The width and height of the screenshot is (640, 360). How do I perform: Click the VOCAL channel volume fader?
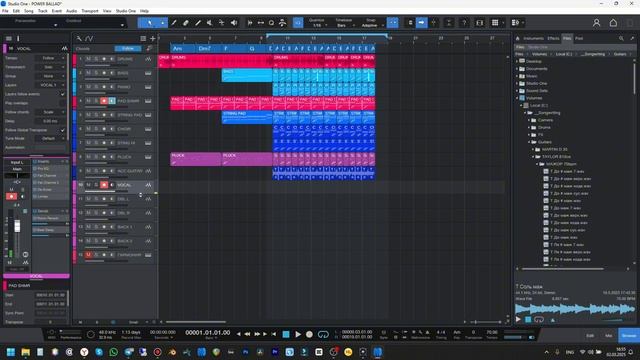pos(17,226)
